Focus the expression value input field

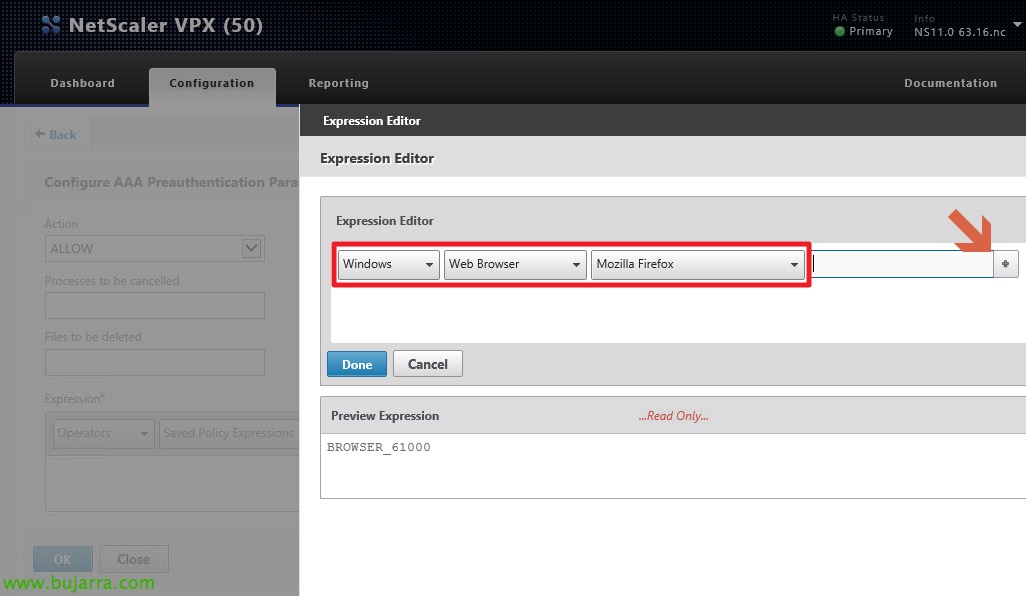902,264
